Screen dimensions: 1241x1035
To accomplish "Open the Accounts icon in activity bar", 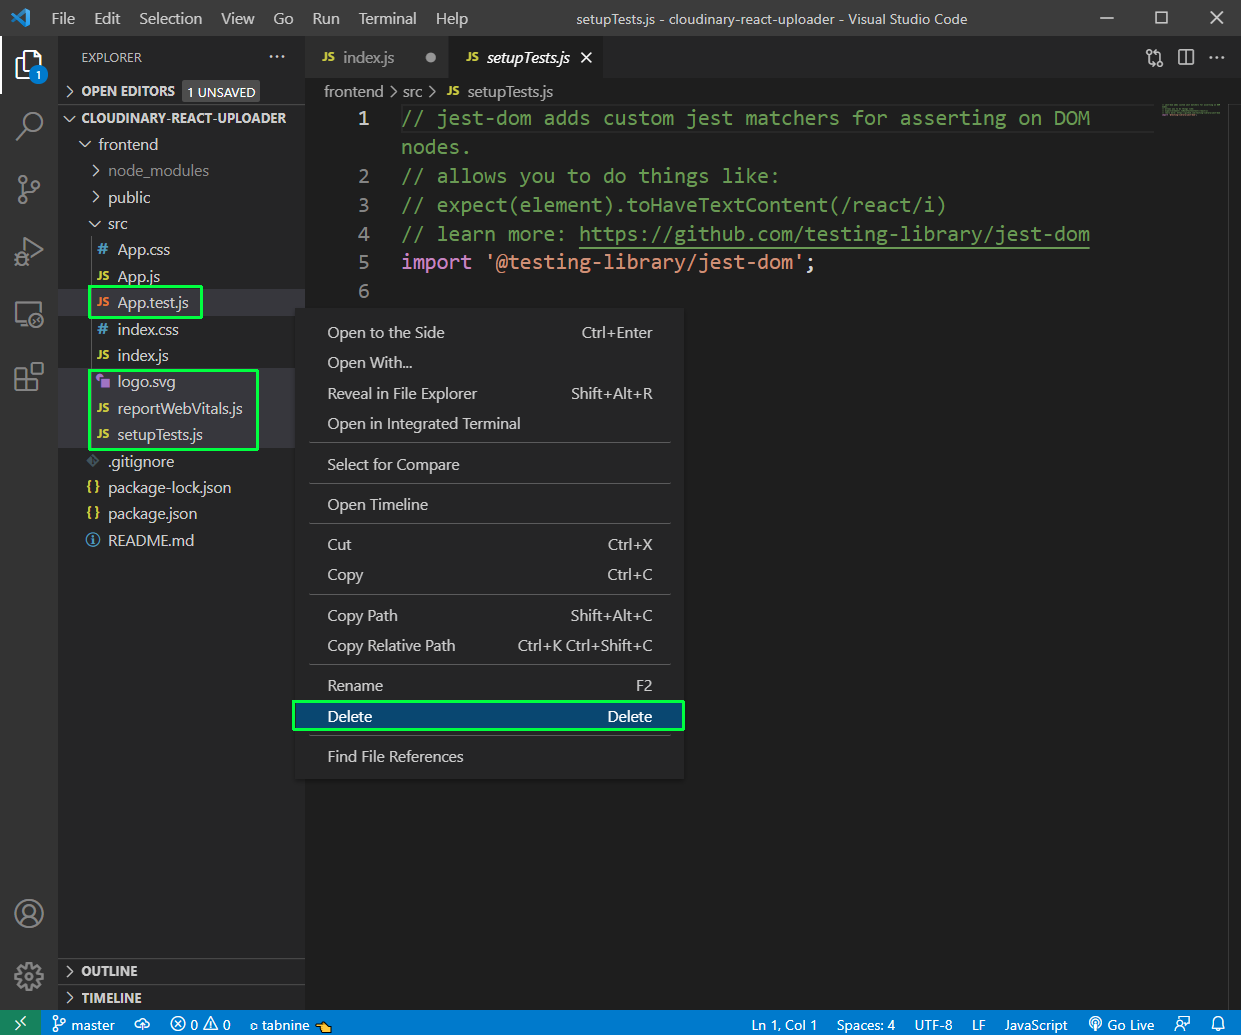I will point(29,913).
